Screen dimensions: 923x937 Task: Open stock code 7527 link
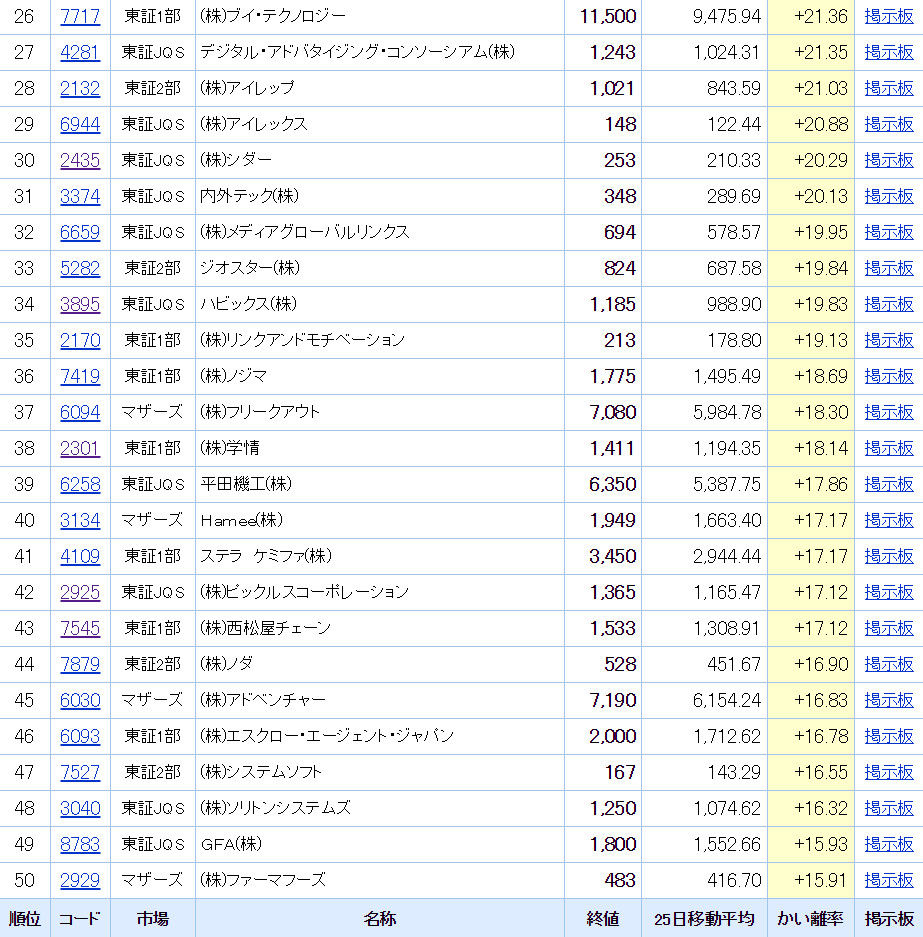(80, 772)
